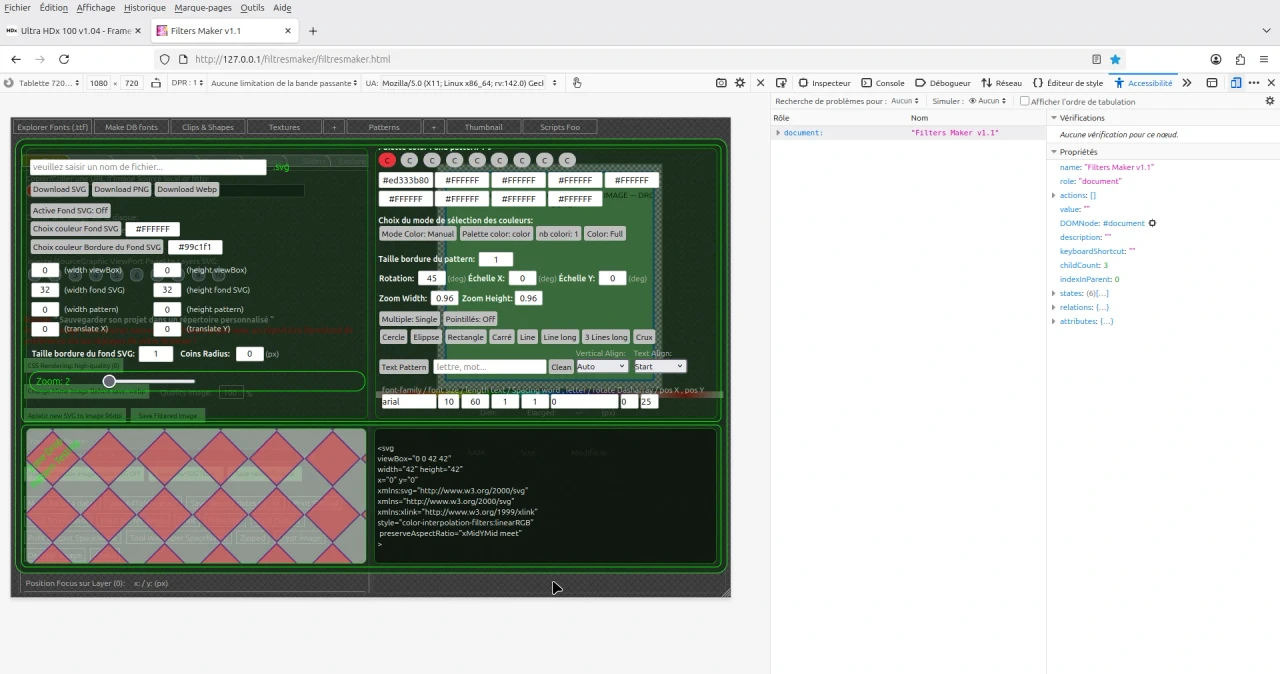This screenshot has width=1280, height=674.
Task: Bookmark this page with the star icon
Action: (x=1115, y=59)
